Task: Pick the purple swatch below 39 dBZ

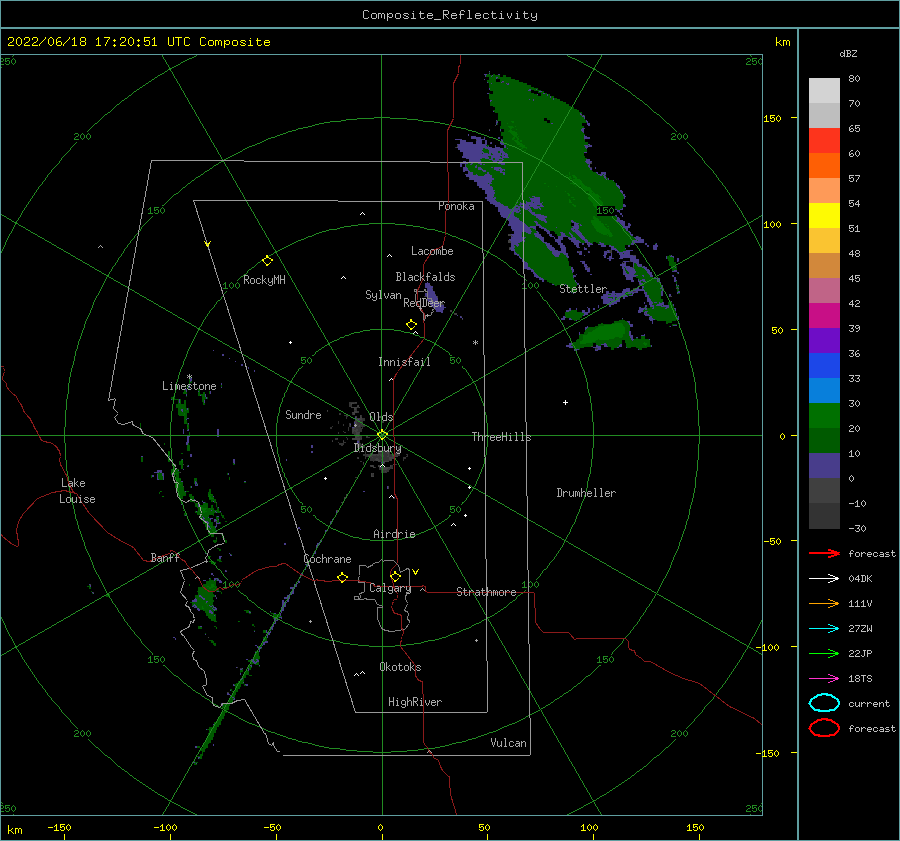Action: 824,341
